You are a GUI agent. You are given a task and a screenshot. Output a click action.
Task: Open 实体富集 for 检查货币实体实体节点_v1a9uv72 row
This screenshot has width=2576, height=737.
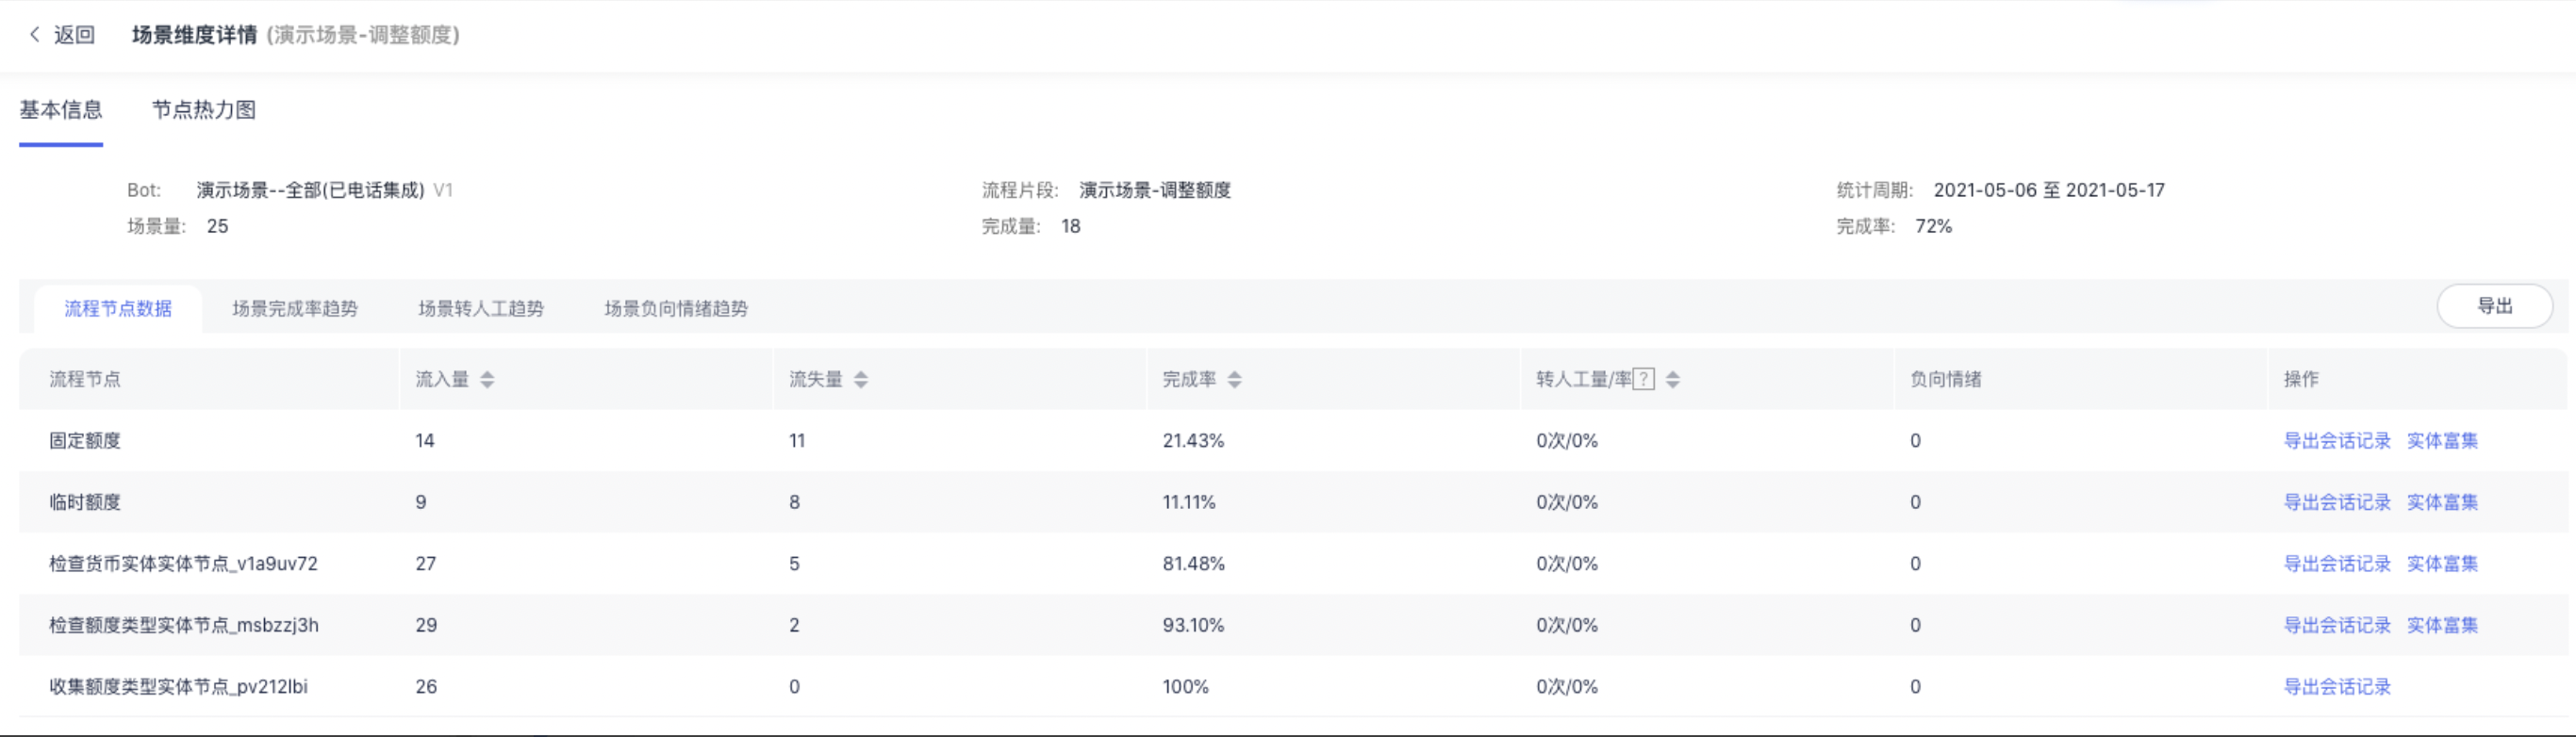2442,564
